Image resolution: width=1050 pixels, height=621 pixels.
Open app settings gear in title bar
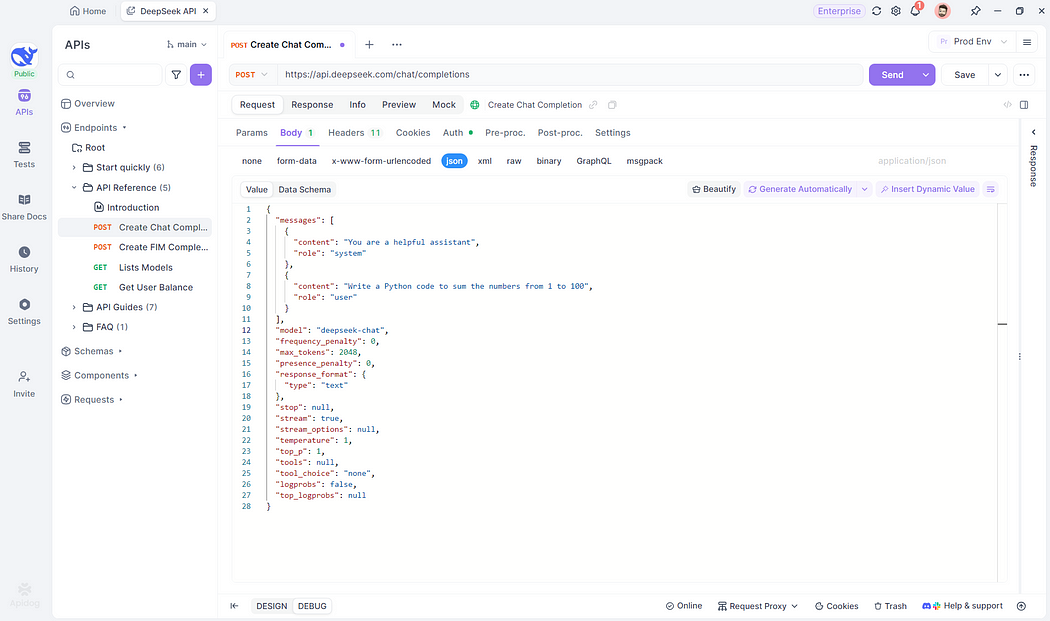pyautogui.click(x=896, y=11)
